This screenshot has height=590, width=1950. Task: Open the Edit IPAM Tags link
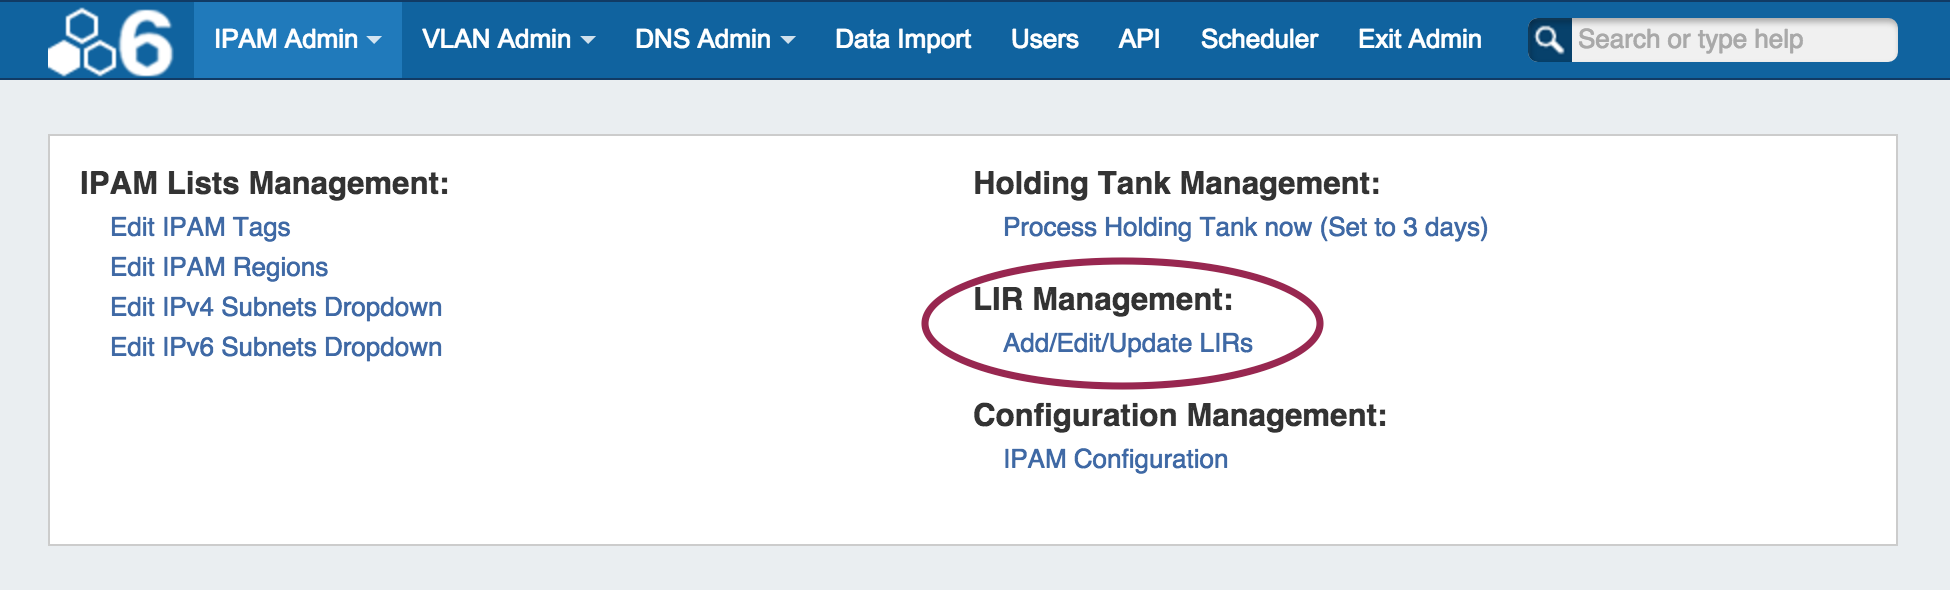point(200,227)
